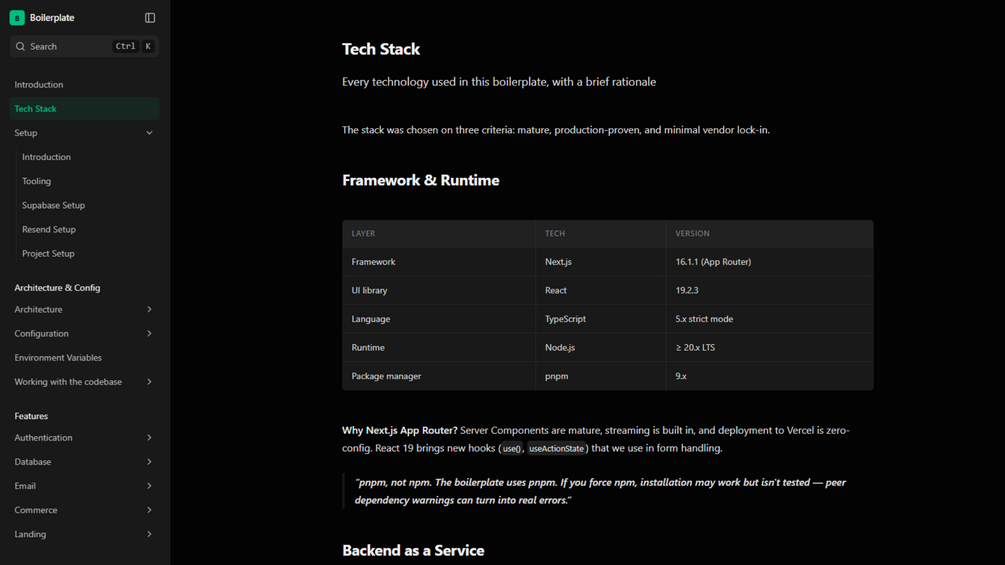Collapse the Setup section chevron
1005x565 pixels.
tap(149, 133)
